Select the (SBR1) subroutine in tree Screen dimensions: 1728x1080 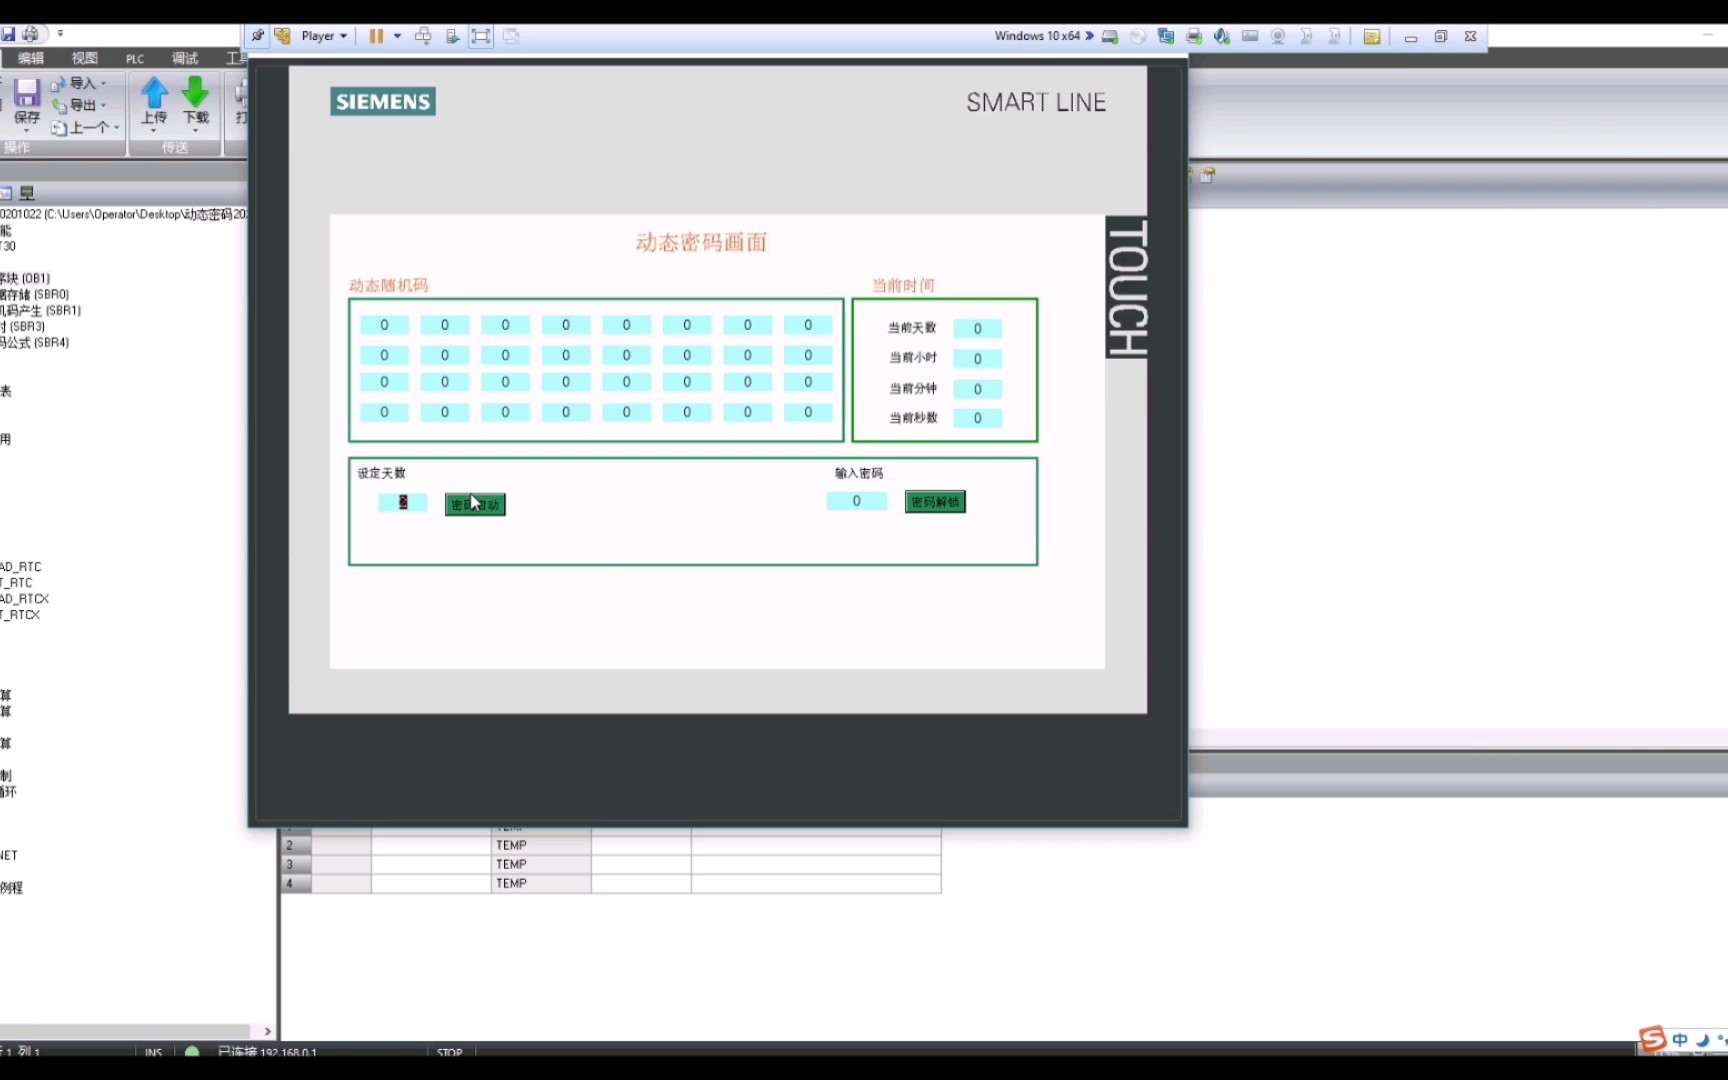41,310
